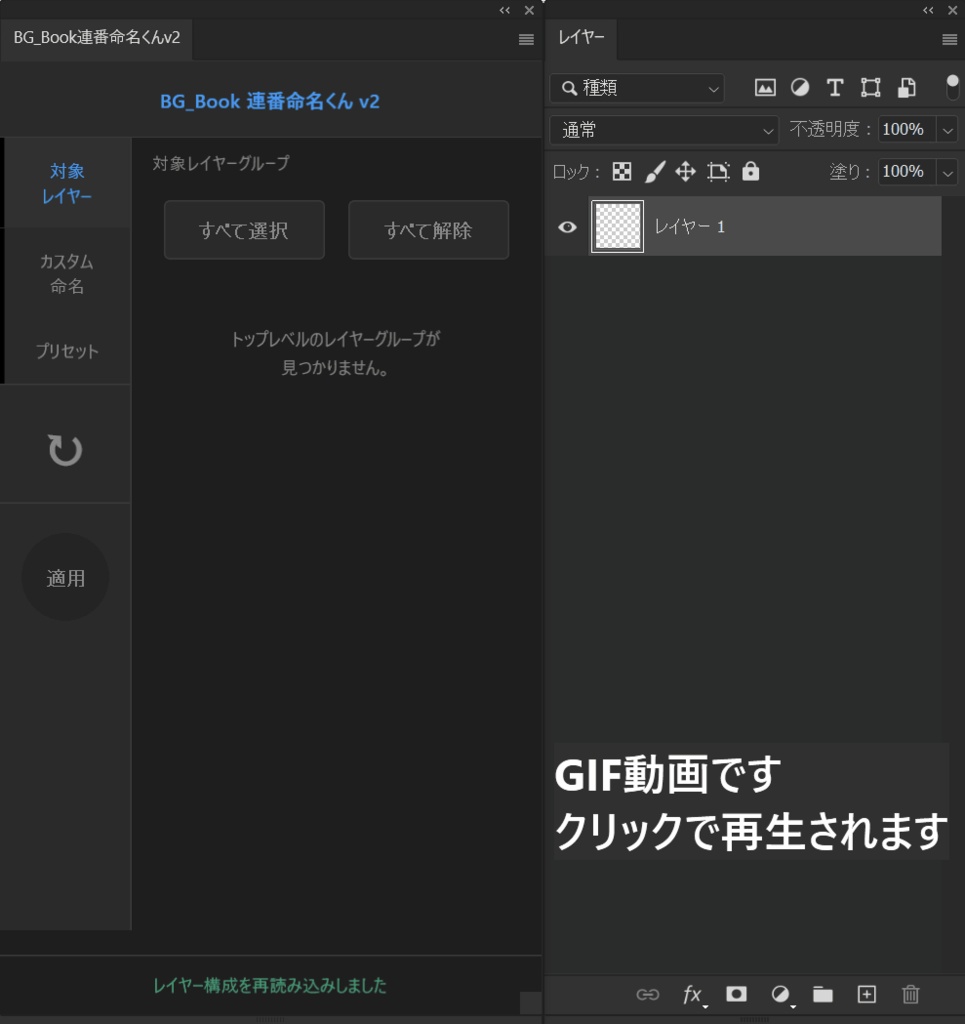965x1024 pixels.
Task: Switch to the プリセット sidebar tab
Action: (67, 351)
